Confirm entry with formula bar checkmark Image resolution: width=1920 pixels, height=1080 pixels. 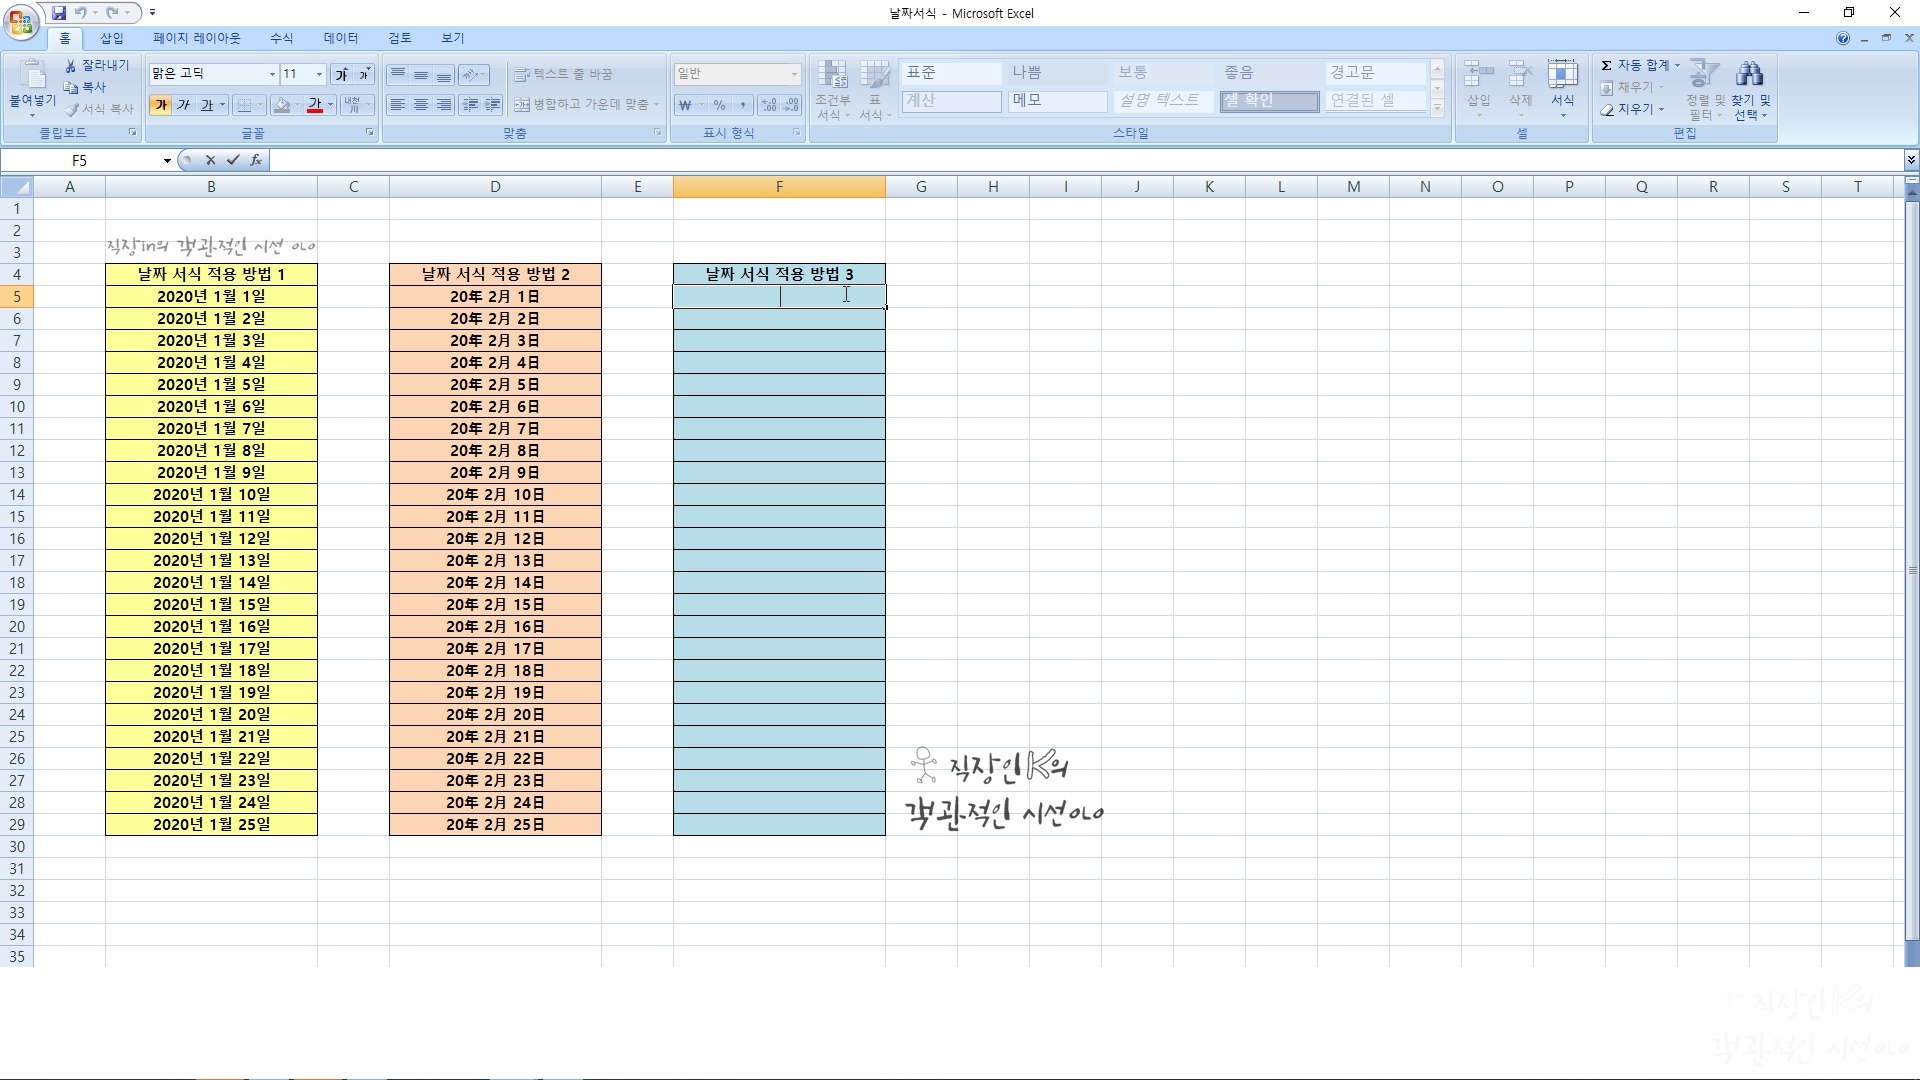[233, 160]
